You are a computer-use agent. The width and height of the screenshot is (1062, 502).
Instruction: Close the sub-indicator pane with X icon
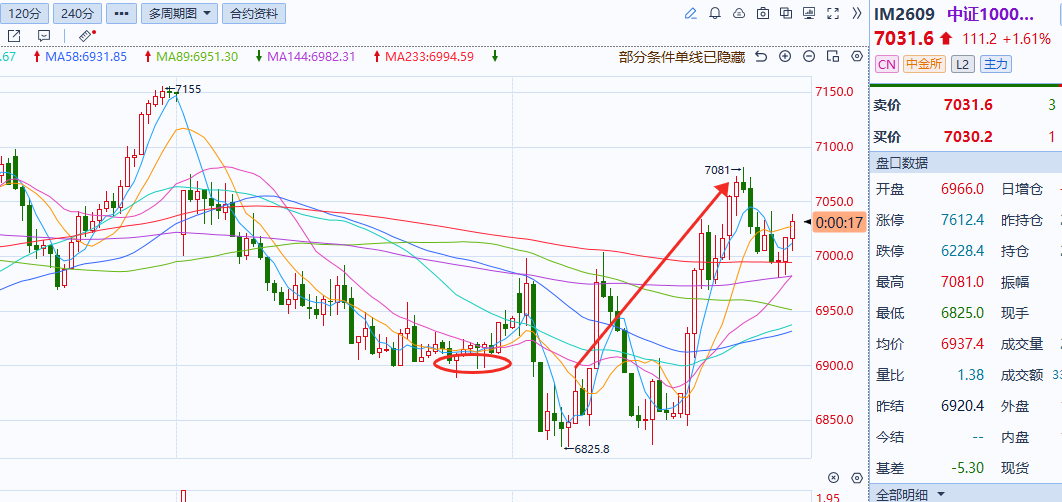coord(834,477)
